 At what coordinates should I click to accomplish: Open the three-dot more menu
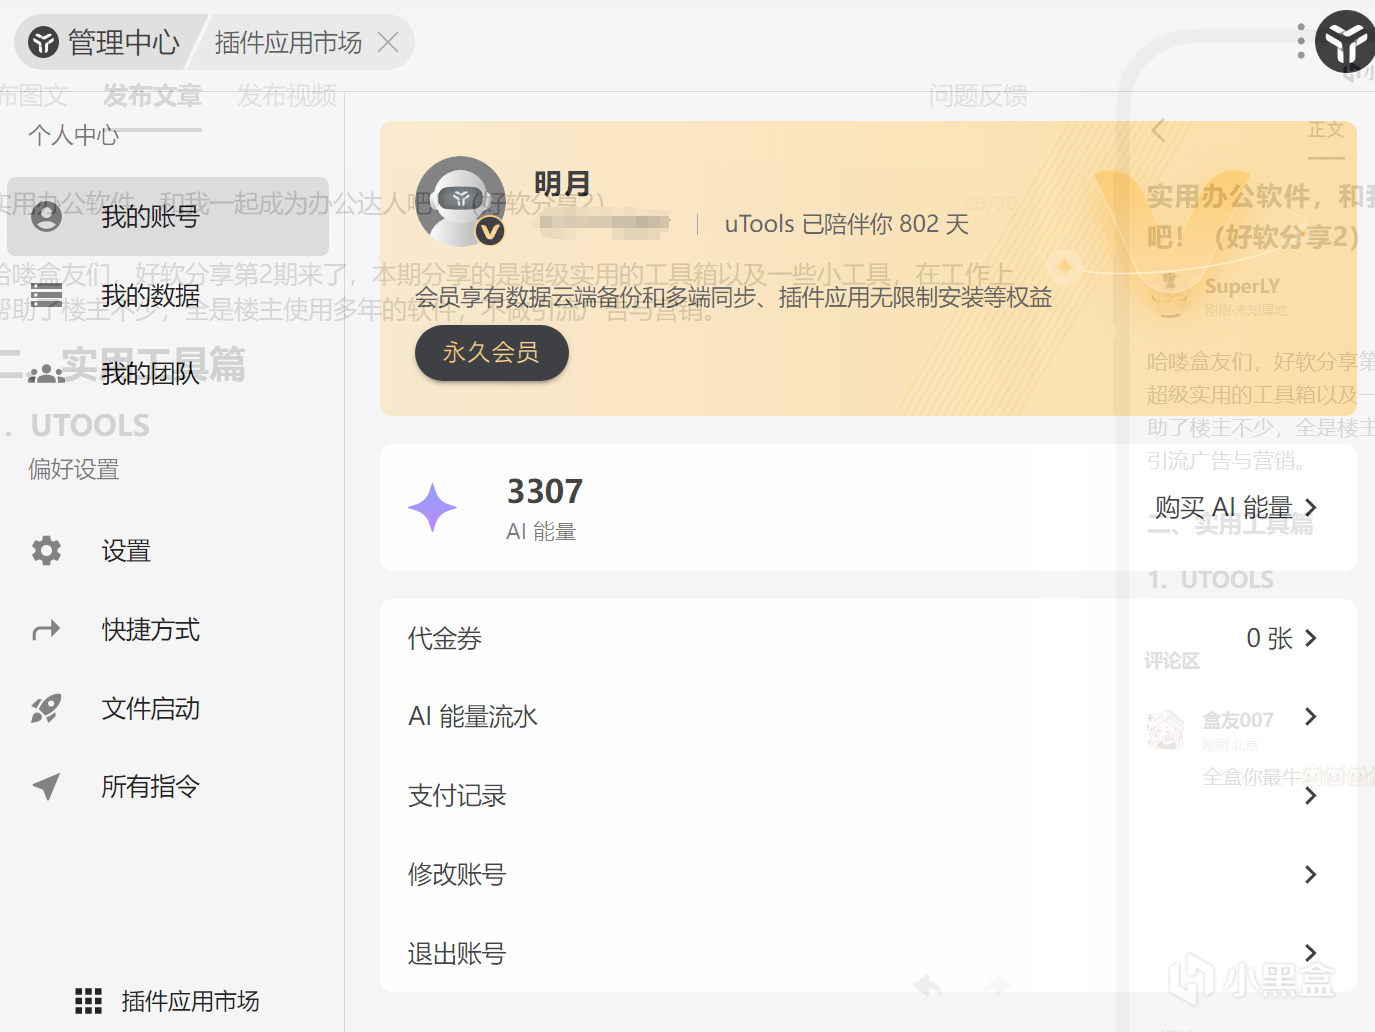1300,42
